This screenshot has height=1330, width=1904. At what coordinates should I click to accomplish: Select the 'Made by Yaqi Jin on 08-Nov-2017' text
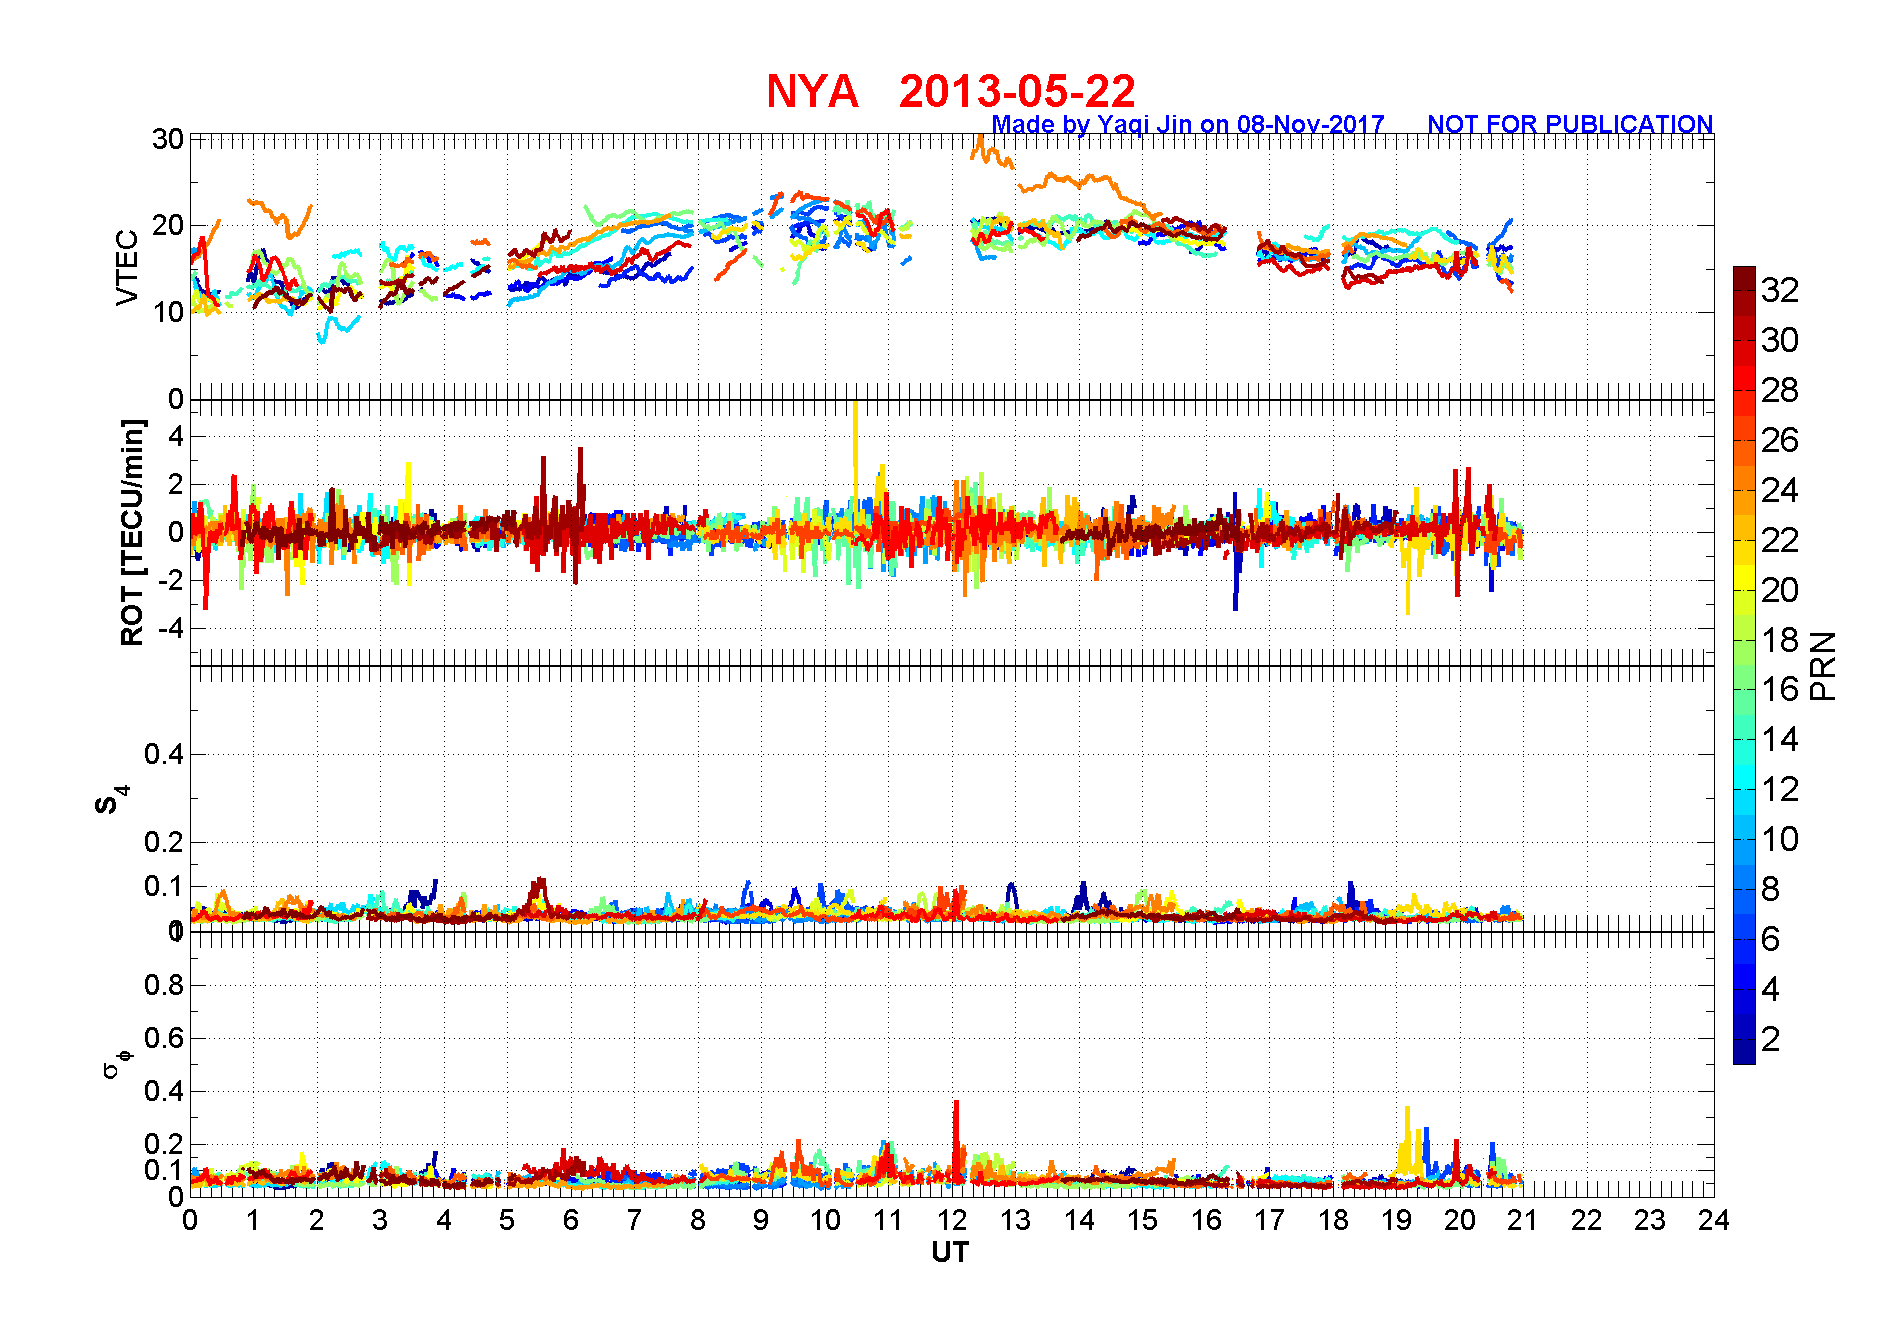[x=1188, y=124]
